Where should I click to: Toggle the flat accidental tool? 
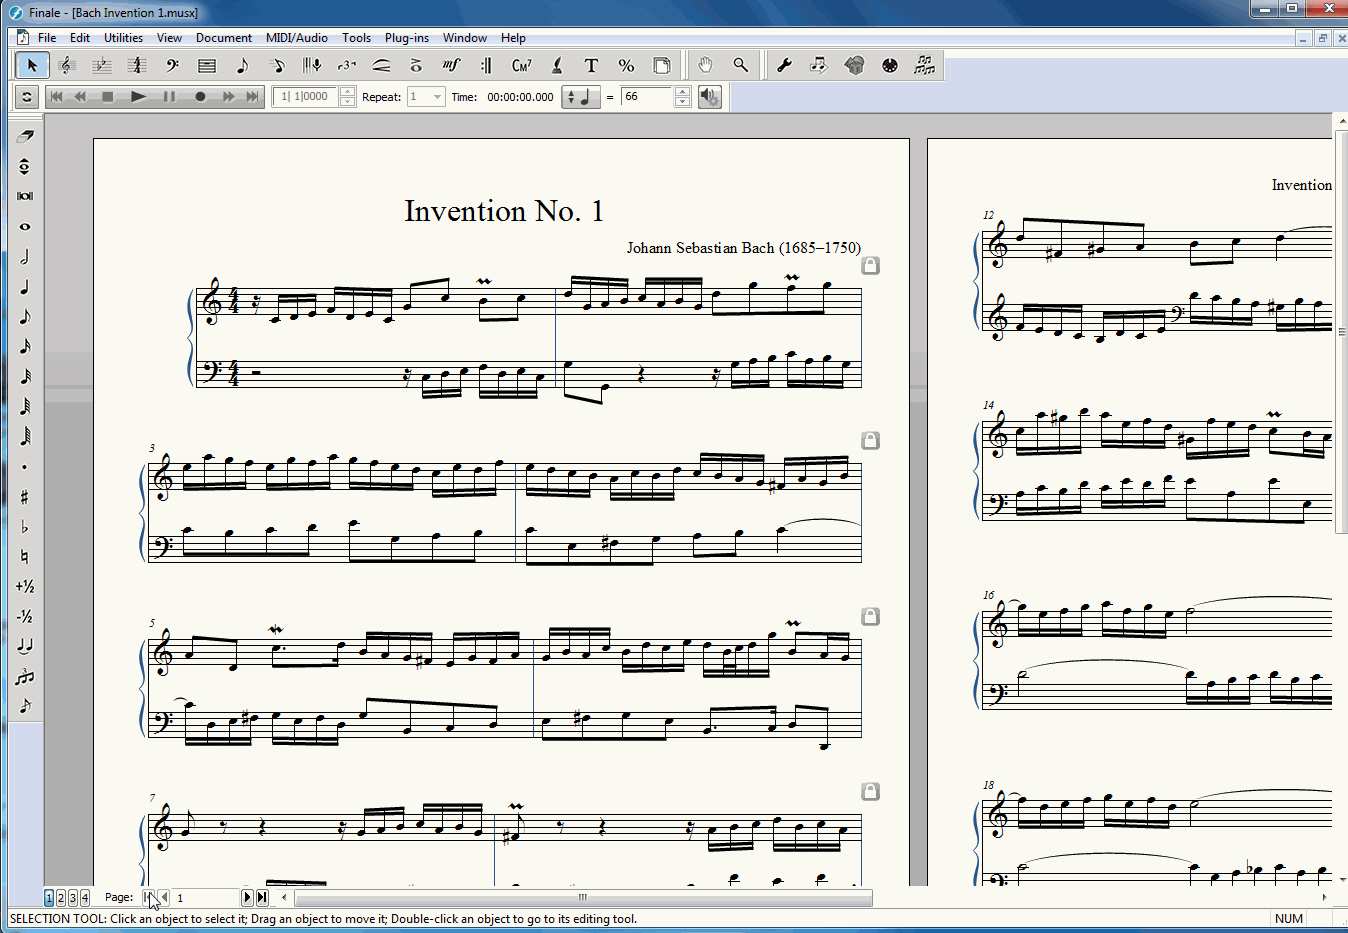(x=25, y=527)
